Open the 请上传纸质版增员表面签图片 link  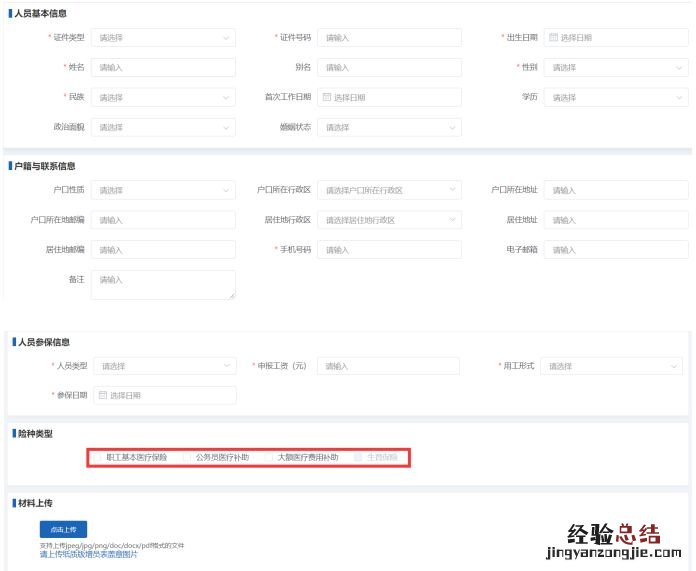pos(89,554)
